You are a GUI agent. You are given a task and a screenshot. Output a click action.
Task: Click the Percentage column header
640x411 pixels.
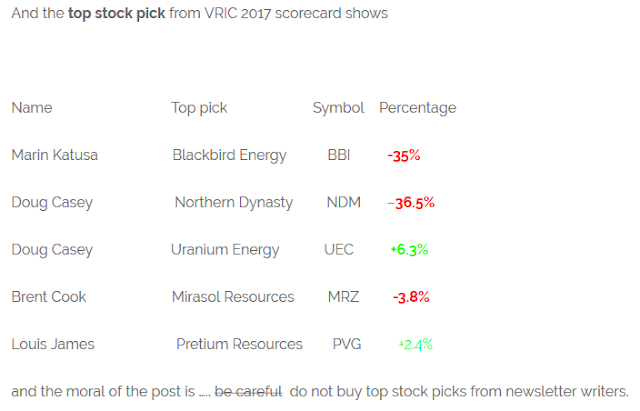point(418,108)
